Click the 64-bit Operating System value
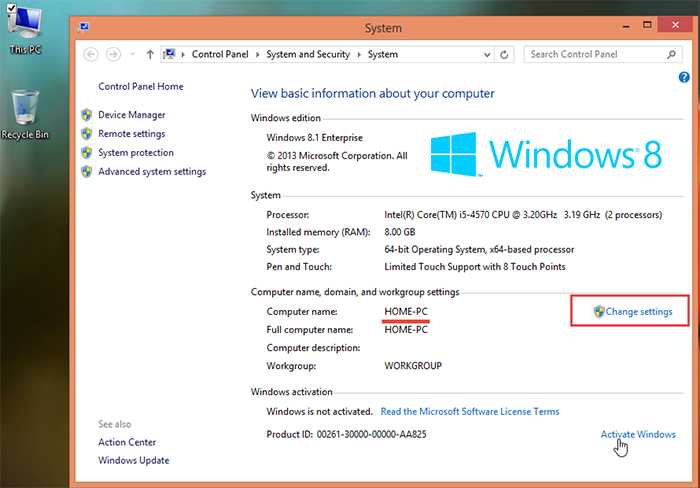This screenshot has height=488, width=700. [479, 250]
